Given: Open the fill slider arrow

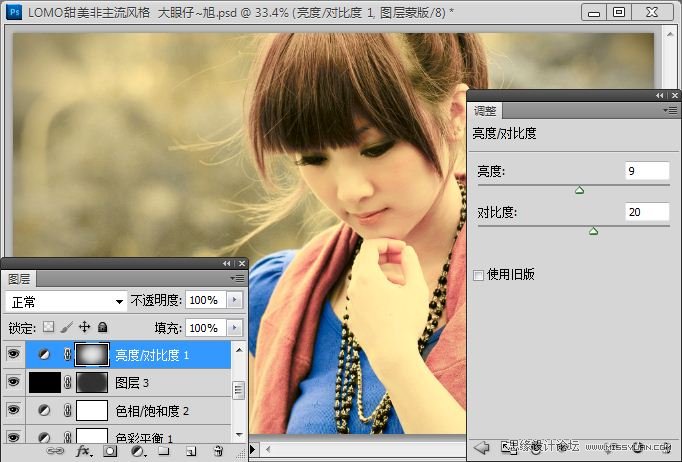Looking at the screenshot, I should [x=234, y=328].
